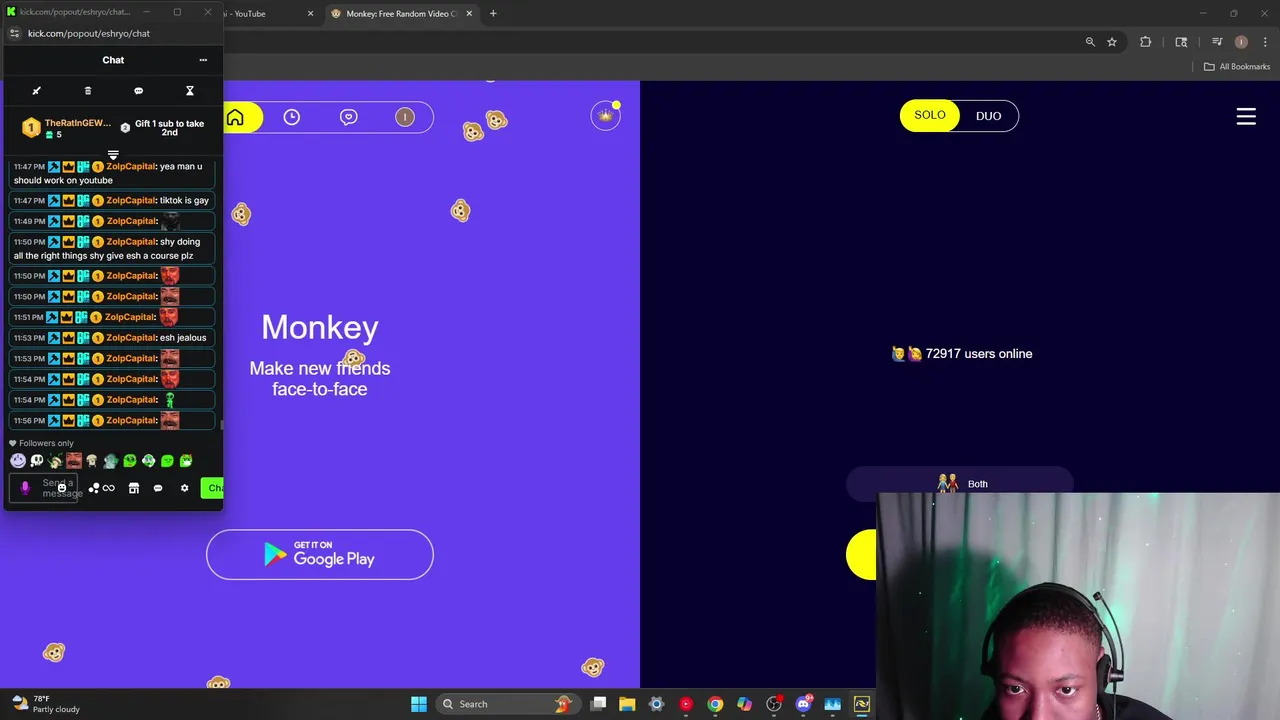Screen dimensions: 1280x720
Task: Open Discord from the taskbar
Action: pyautogui.click(x=803, y=704)
